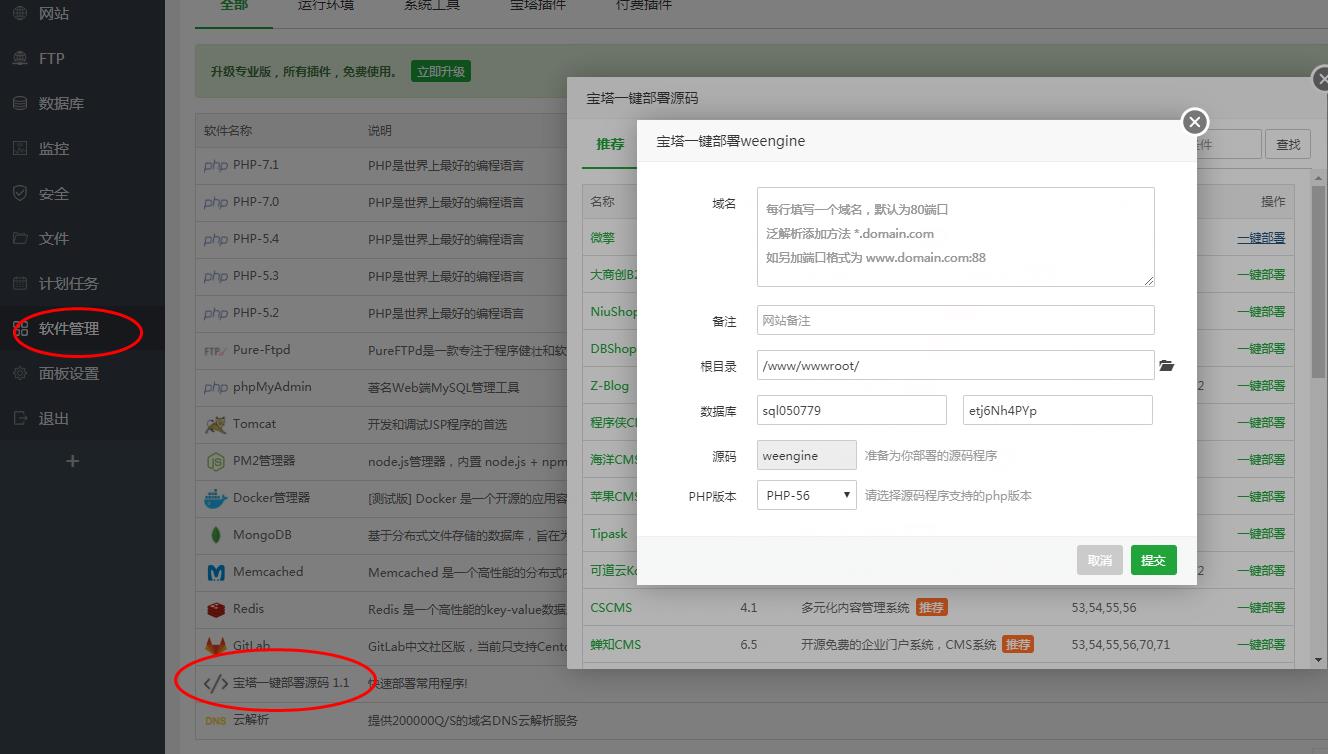Screen dimensions: 1328x754
Task: Click 一键部署 link for 微擎 row
Action: pos(1261,238)
